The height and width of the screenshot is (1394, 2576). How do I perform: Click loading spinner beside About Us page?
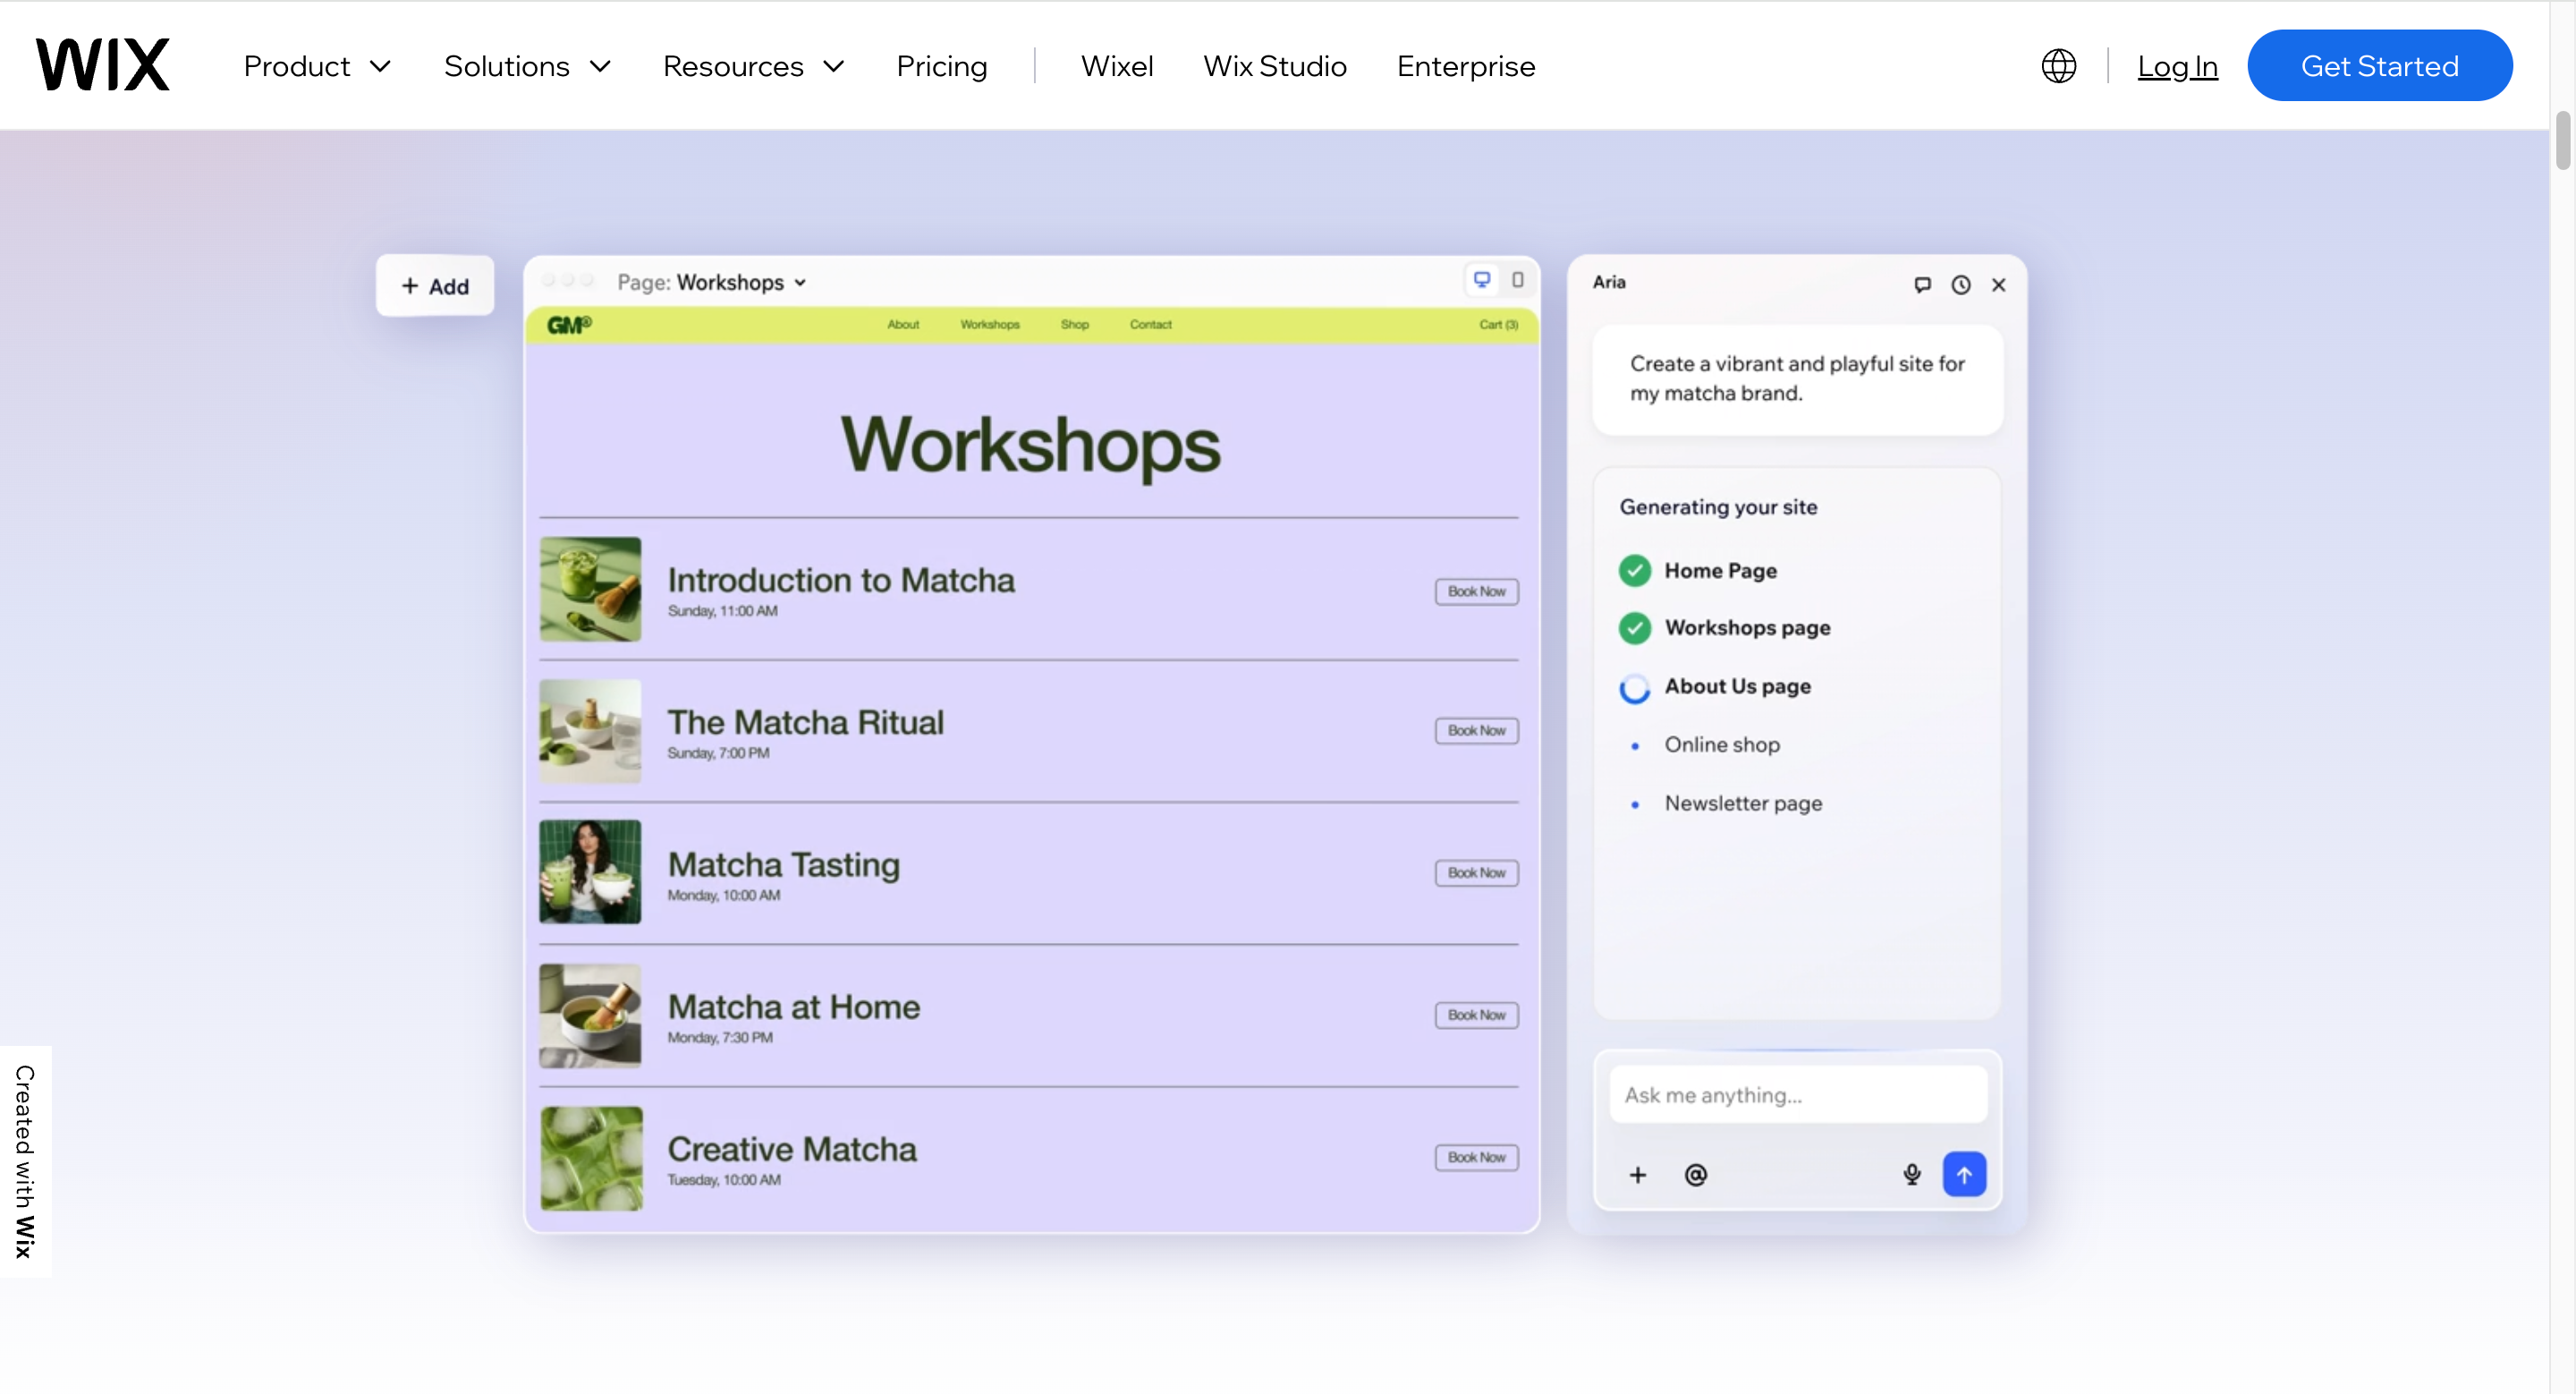(x=1635, y=687)
